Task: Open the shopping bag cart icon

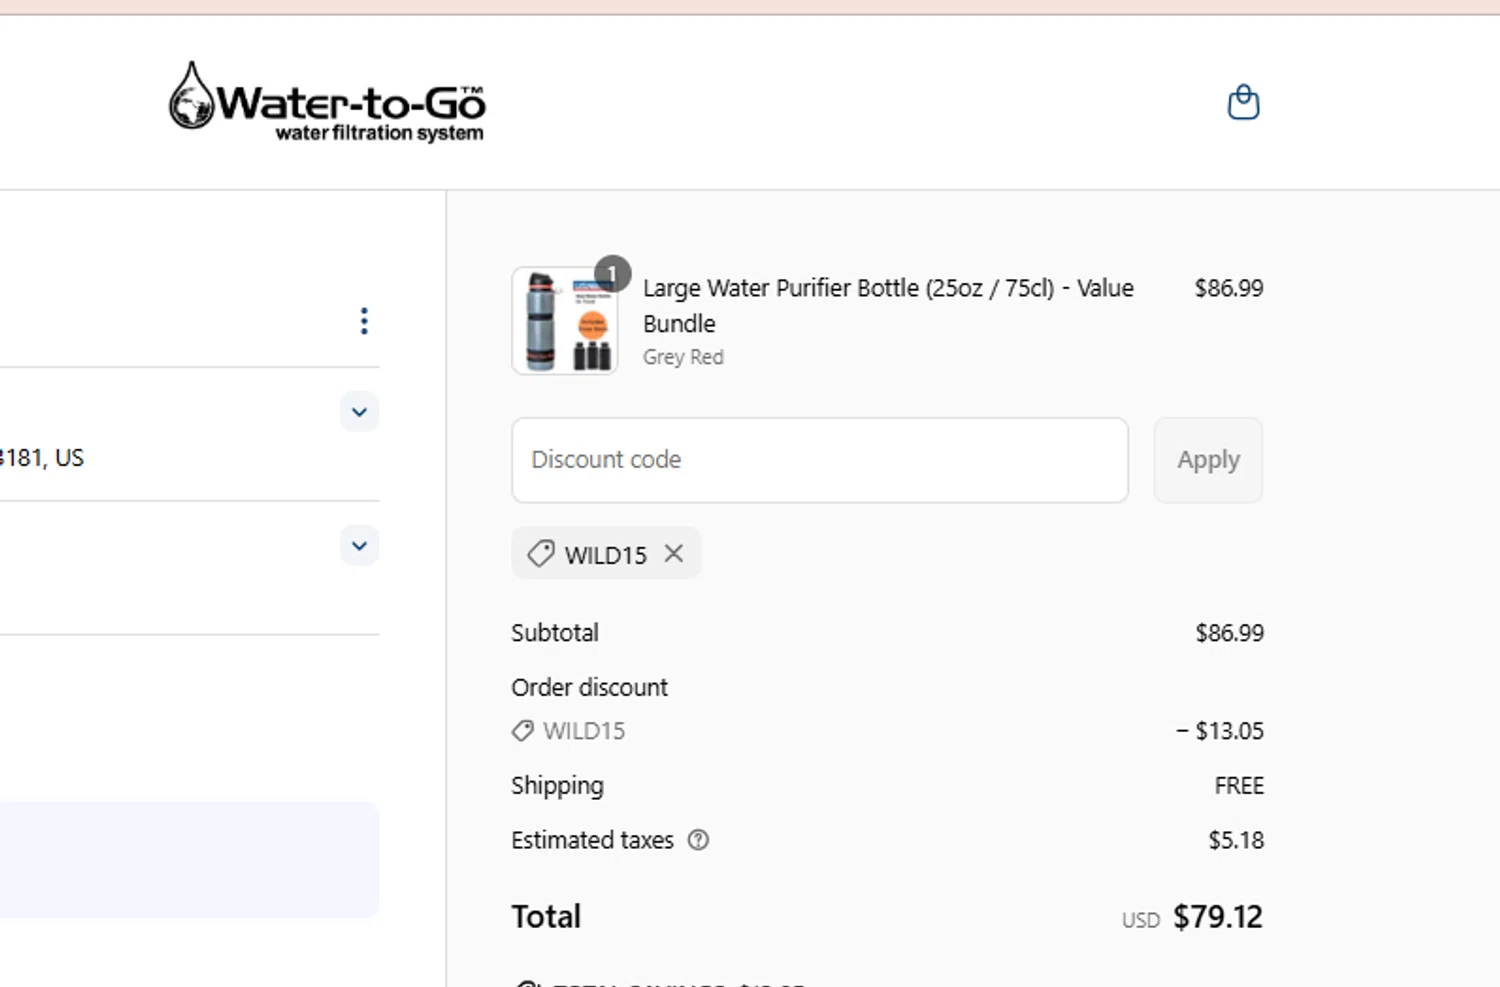Action: (1243, 102)
